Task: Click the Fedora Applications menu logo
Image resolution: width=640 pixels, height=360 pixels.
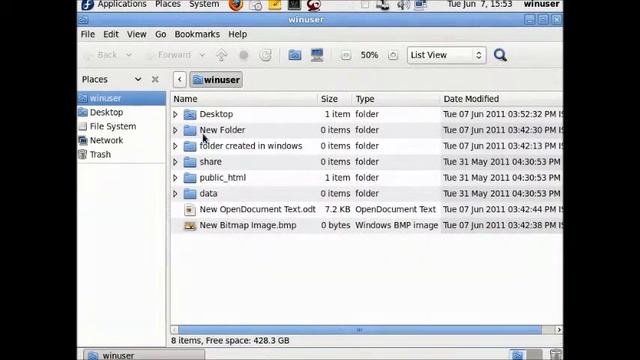Action: [x=87, y=4]
